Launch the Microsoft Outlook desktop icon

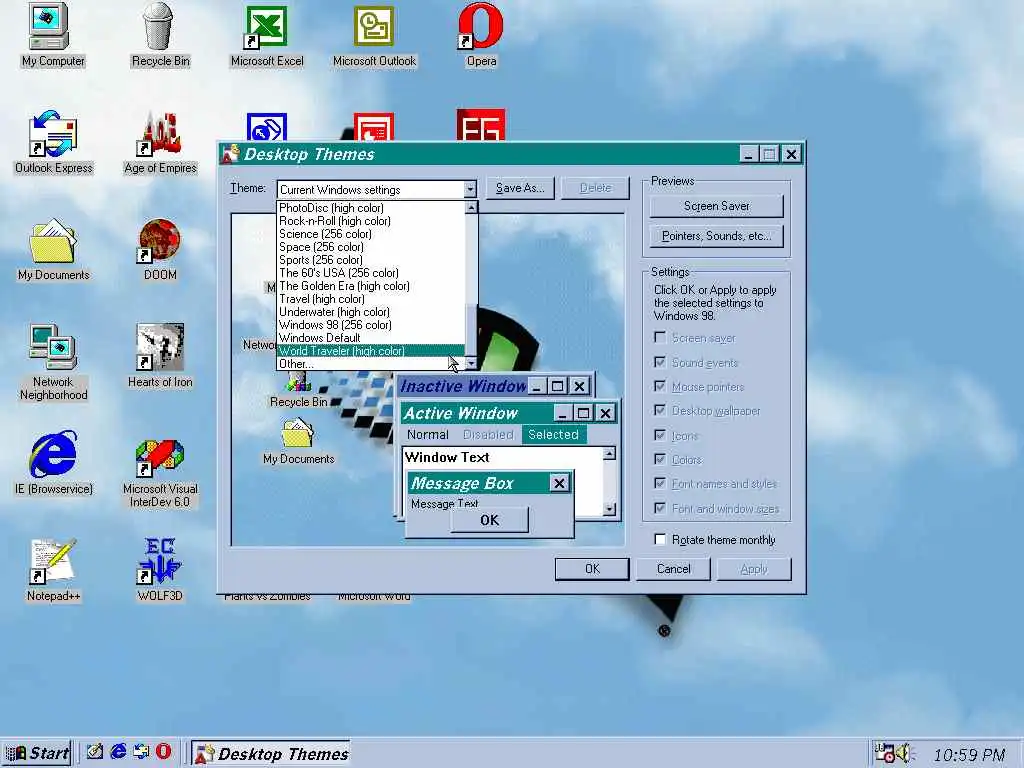click(x=374, y=34)
